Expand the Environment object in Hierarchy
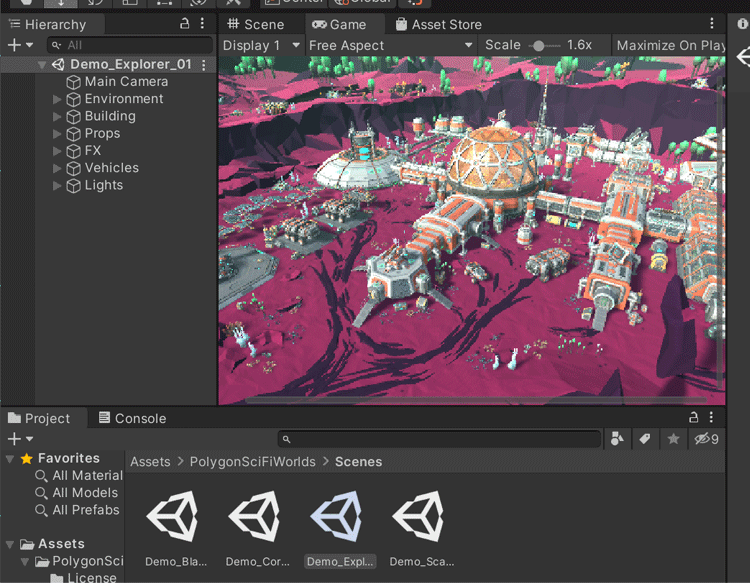This screenshot has height=588, width=750. [57, 99]
